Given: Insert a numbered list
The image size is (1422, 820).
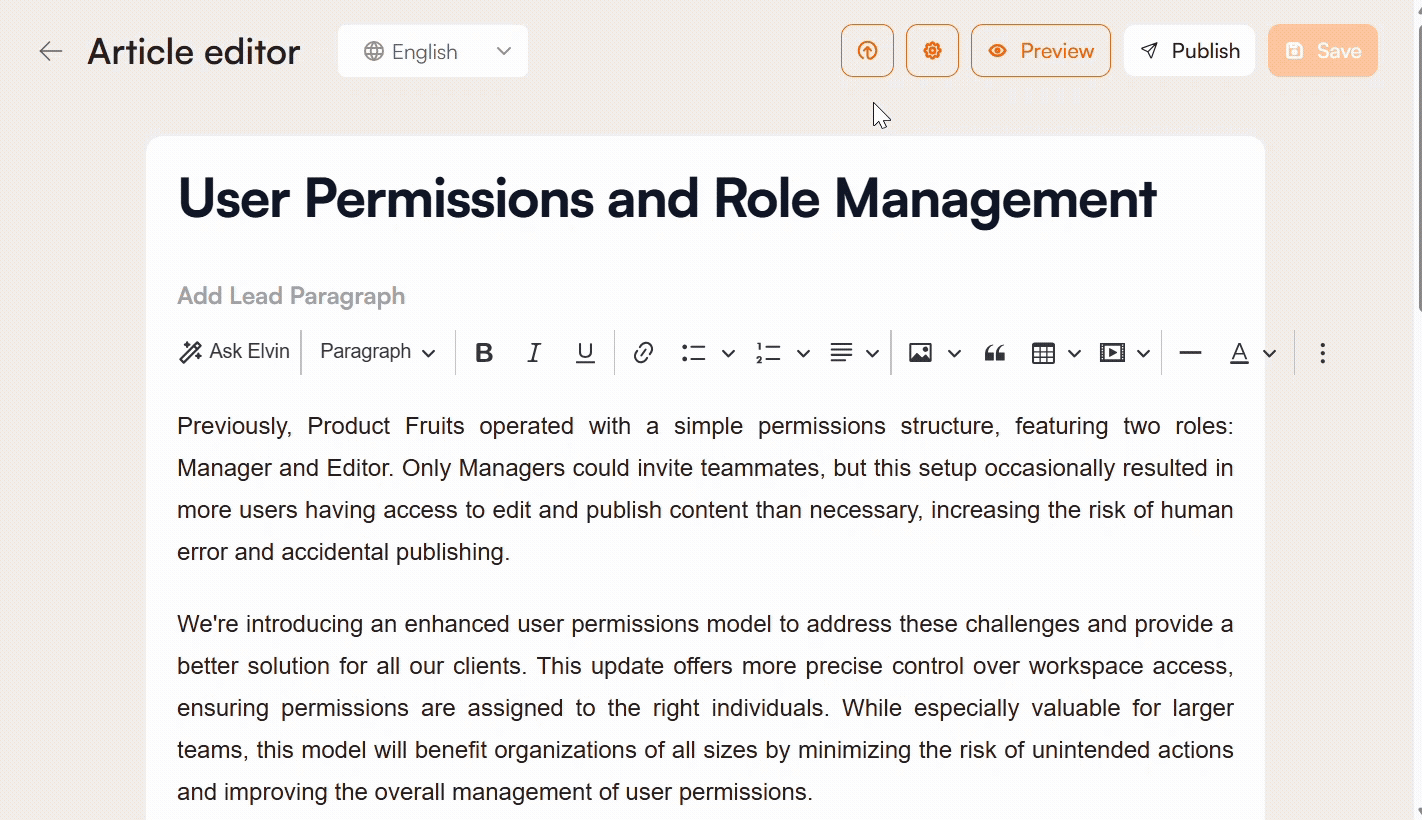Looking at the screenshot, I should click(768, 353).
